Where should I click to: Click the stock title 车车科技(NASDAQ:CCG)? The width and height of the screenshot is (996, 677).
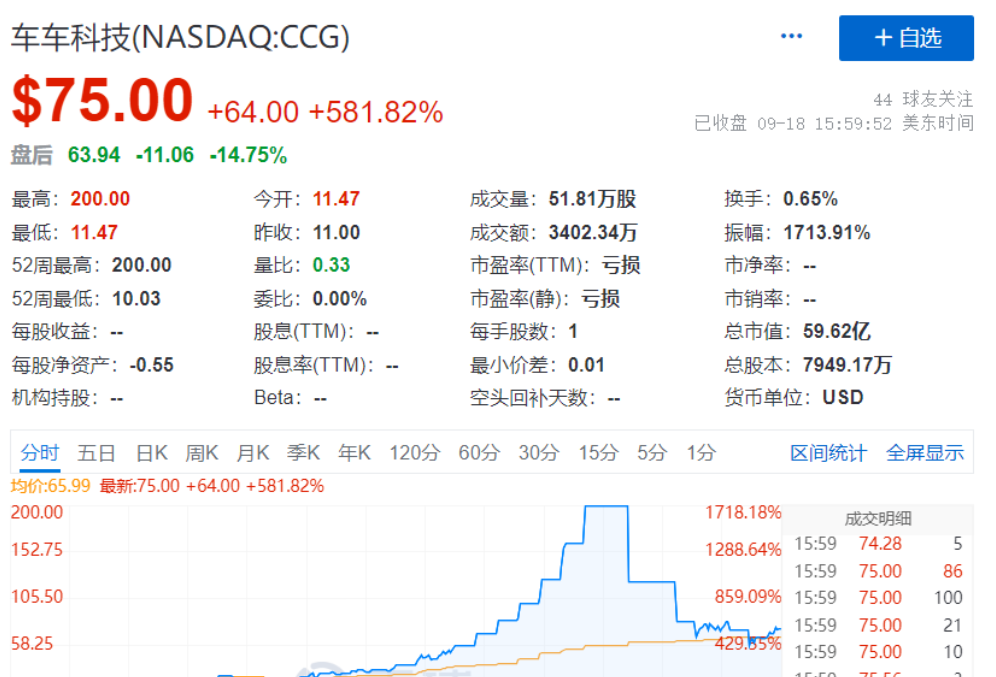point(180,37)
